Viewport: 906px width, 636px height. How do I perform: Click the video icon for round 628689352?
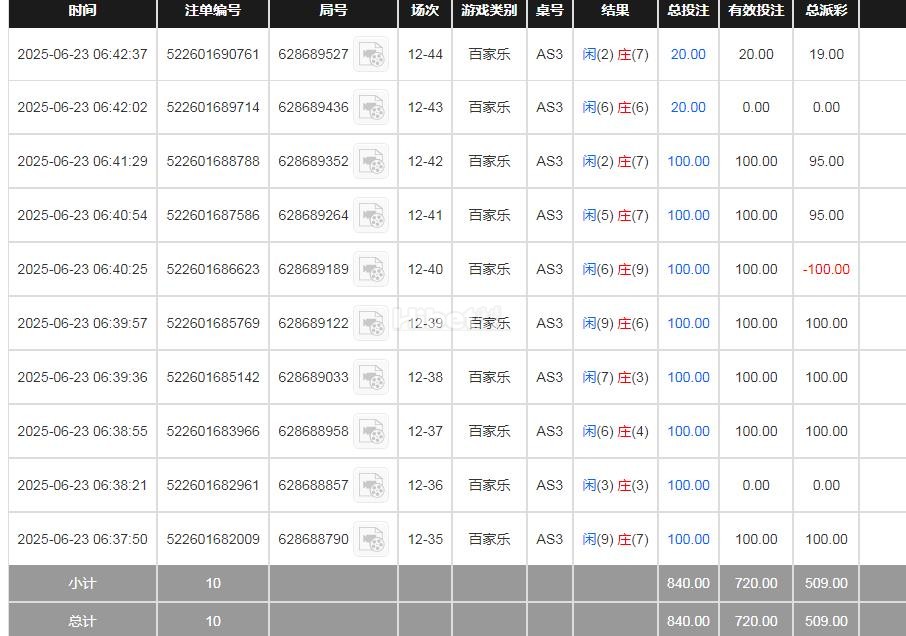371,162
